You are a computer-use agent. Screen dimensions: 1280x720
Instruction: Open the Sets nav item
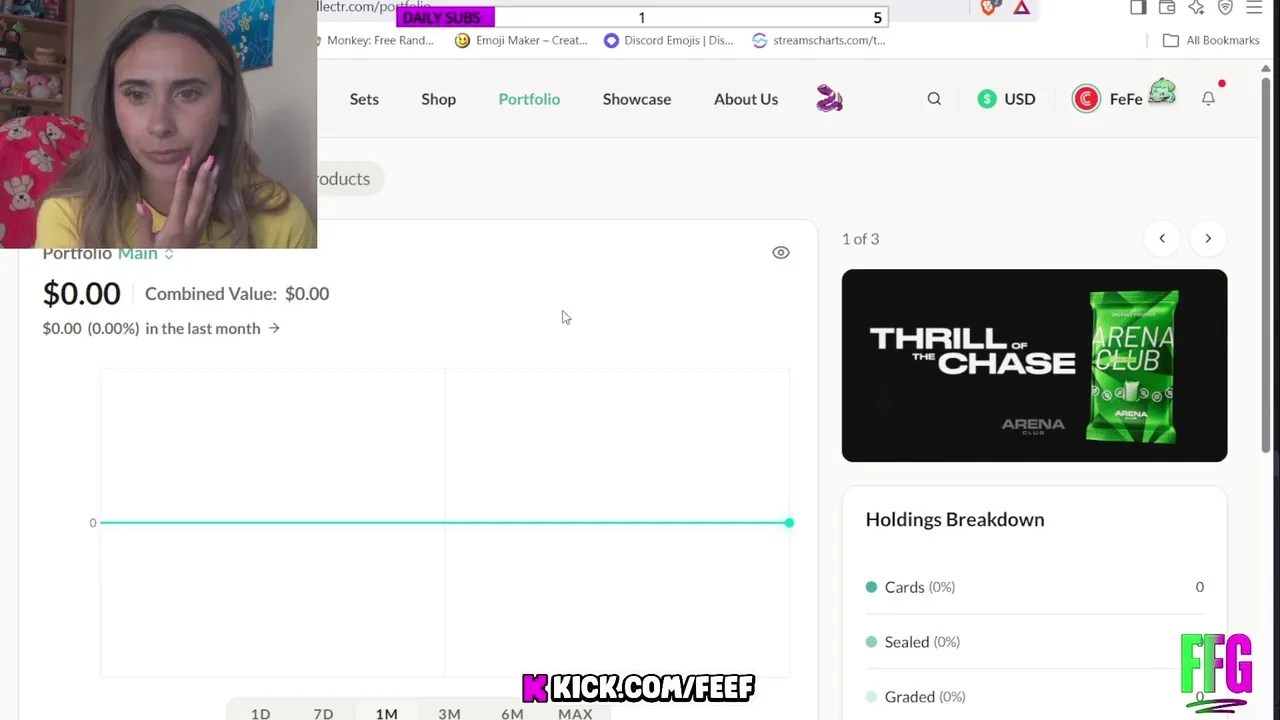(x=364, y=99)
